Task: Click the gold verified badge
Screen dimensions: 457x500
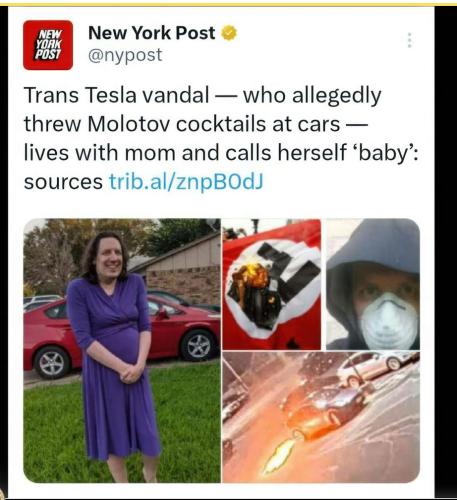Action: tap(229, 33)
